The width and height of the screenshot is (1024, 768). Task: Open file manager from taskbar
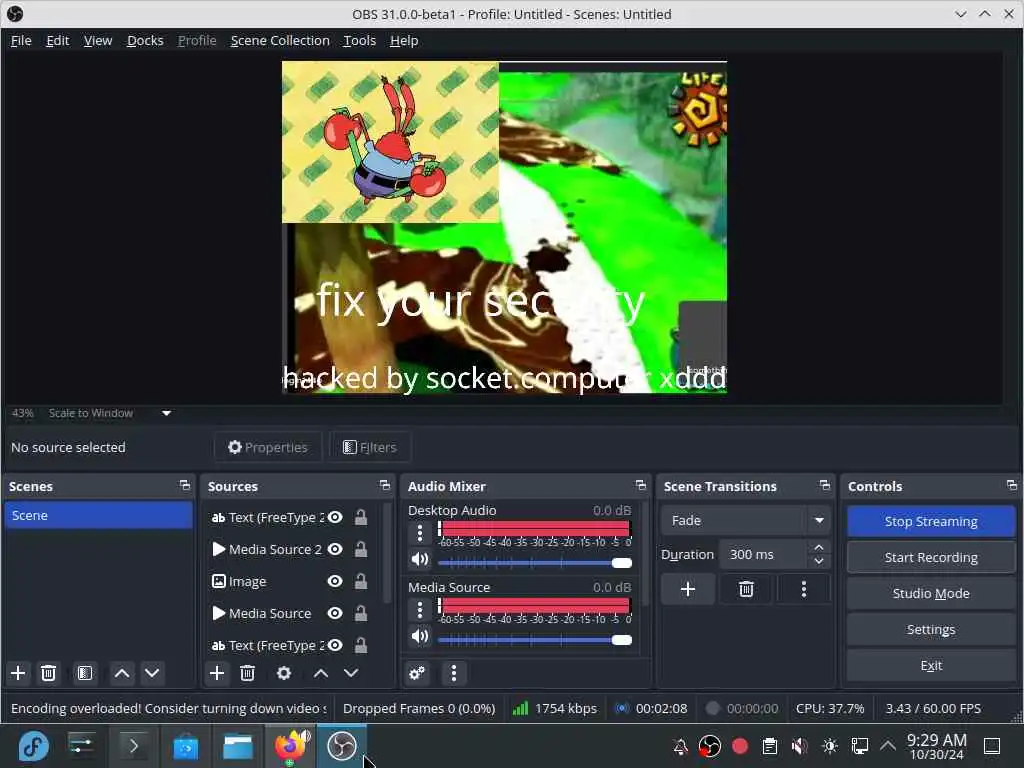(x=238, y=746)
